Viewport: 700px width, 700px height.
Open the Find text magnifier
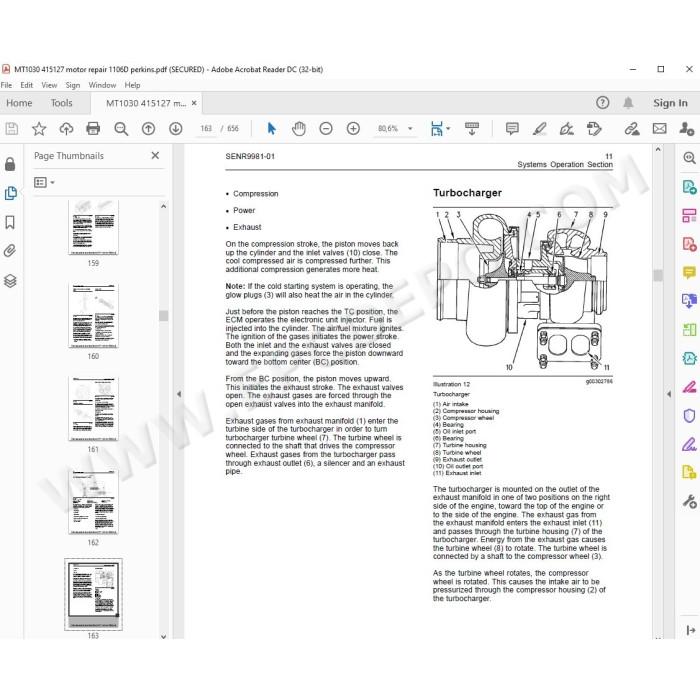coord(121,129)
